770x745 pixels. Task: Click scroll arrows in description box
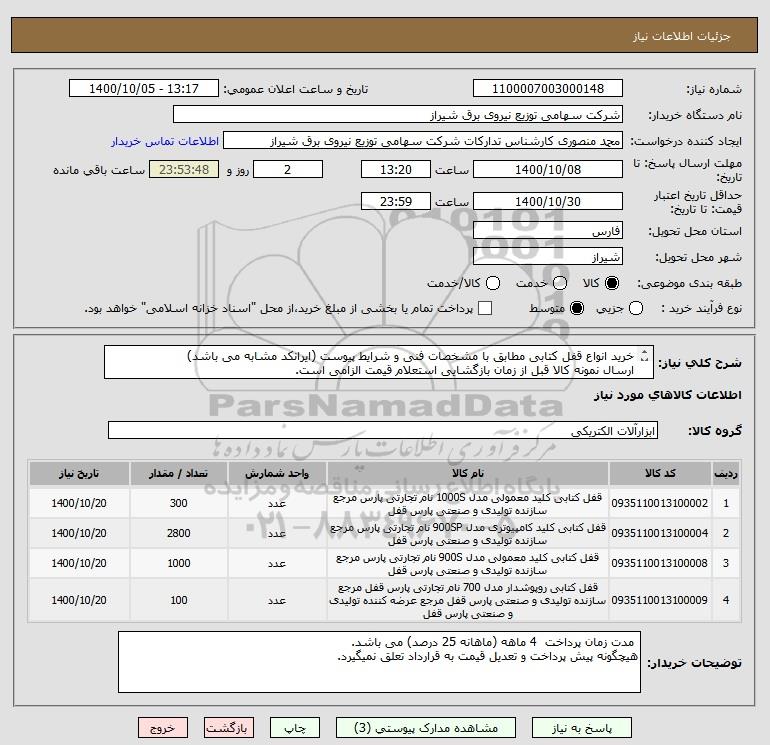(645, 356)
